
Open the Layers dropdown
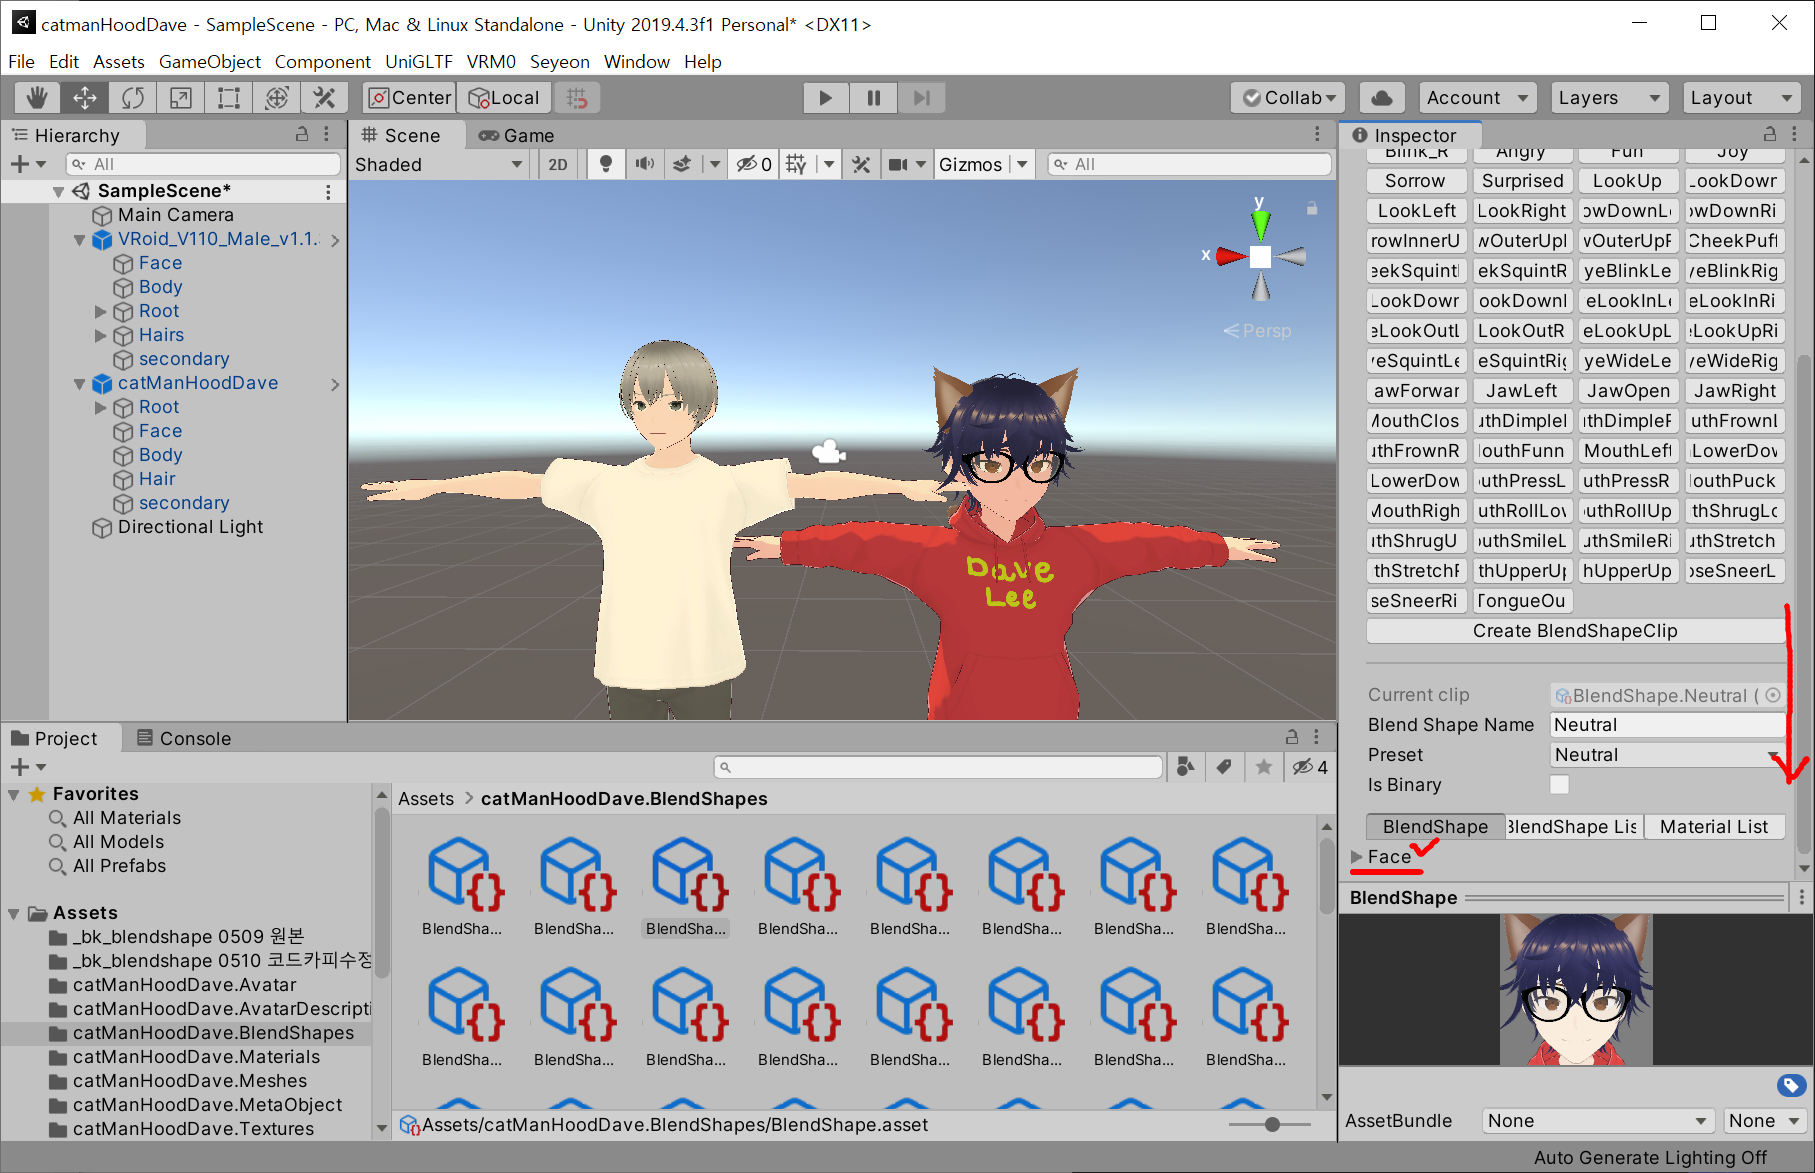tap(1608, 98)
